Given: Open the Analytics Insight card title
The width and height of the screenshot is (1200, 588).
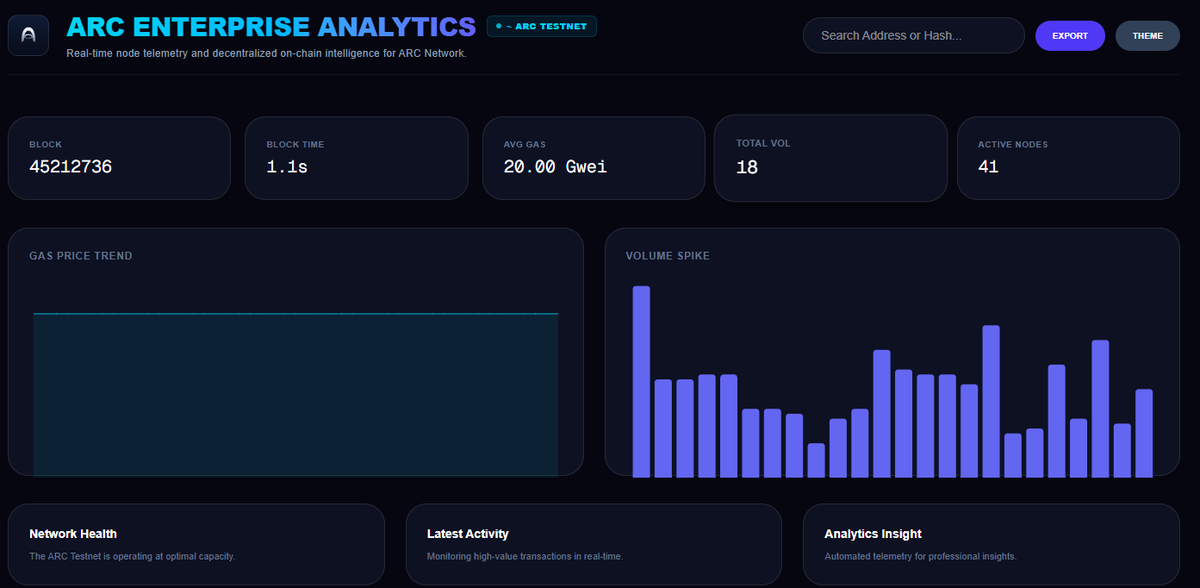Looking at the screenshot, I should (x=873, y=534).
